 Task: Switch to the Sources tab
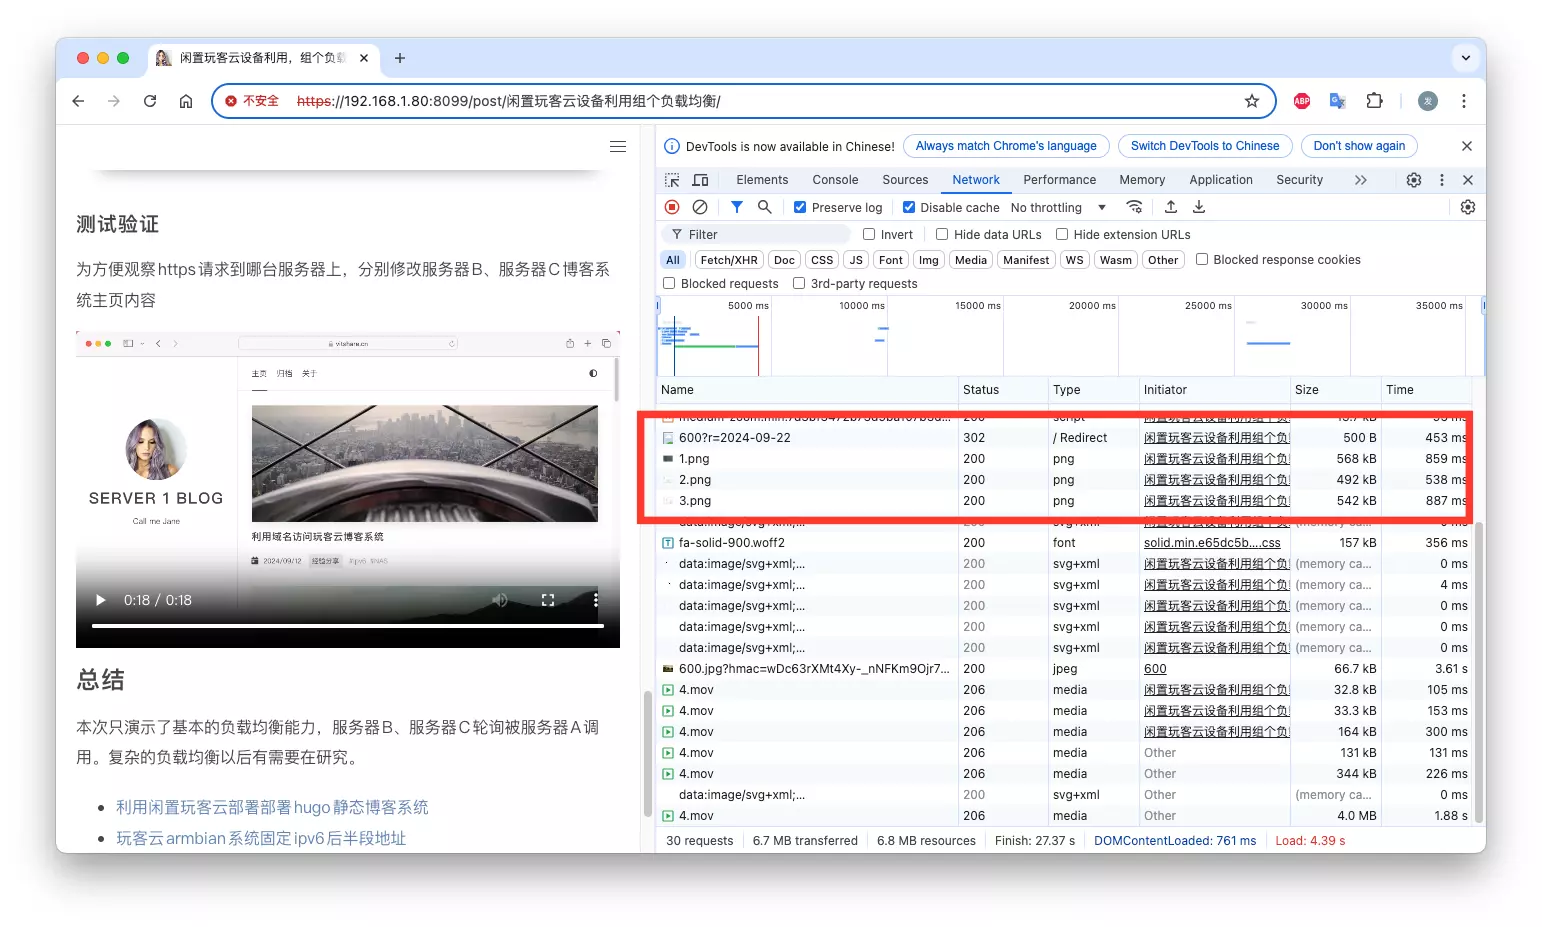(x=905, y=180)
